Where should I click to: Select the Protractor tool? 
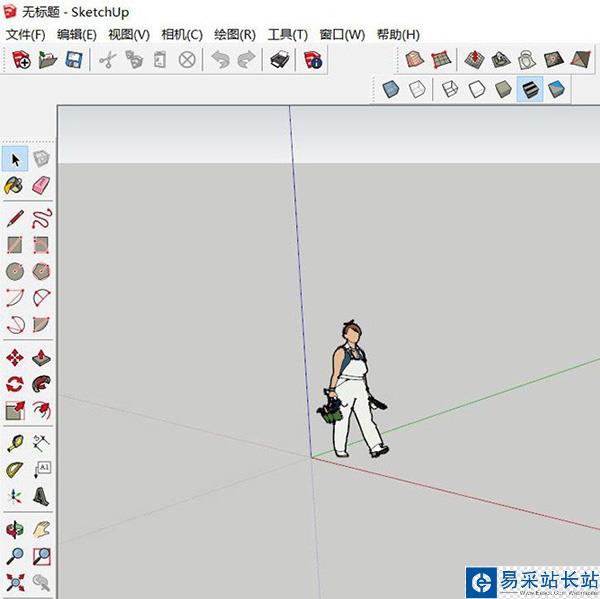15,470
